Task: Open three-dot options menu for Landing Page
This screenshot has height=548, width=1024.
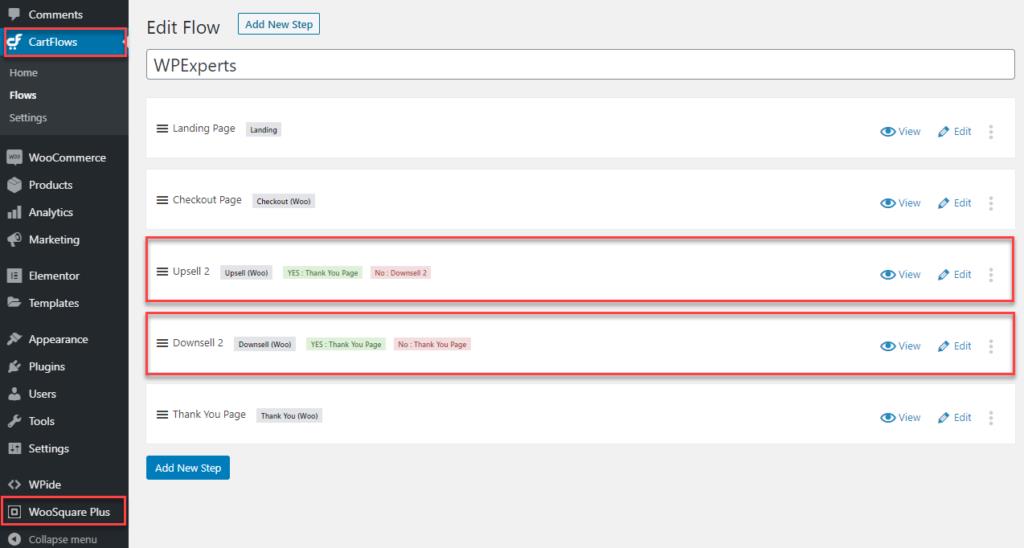Action: pos(991,131)
